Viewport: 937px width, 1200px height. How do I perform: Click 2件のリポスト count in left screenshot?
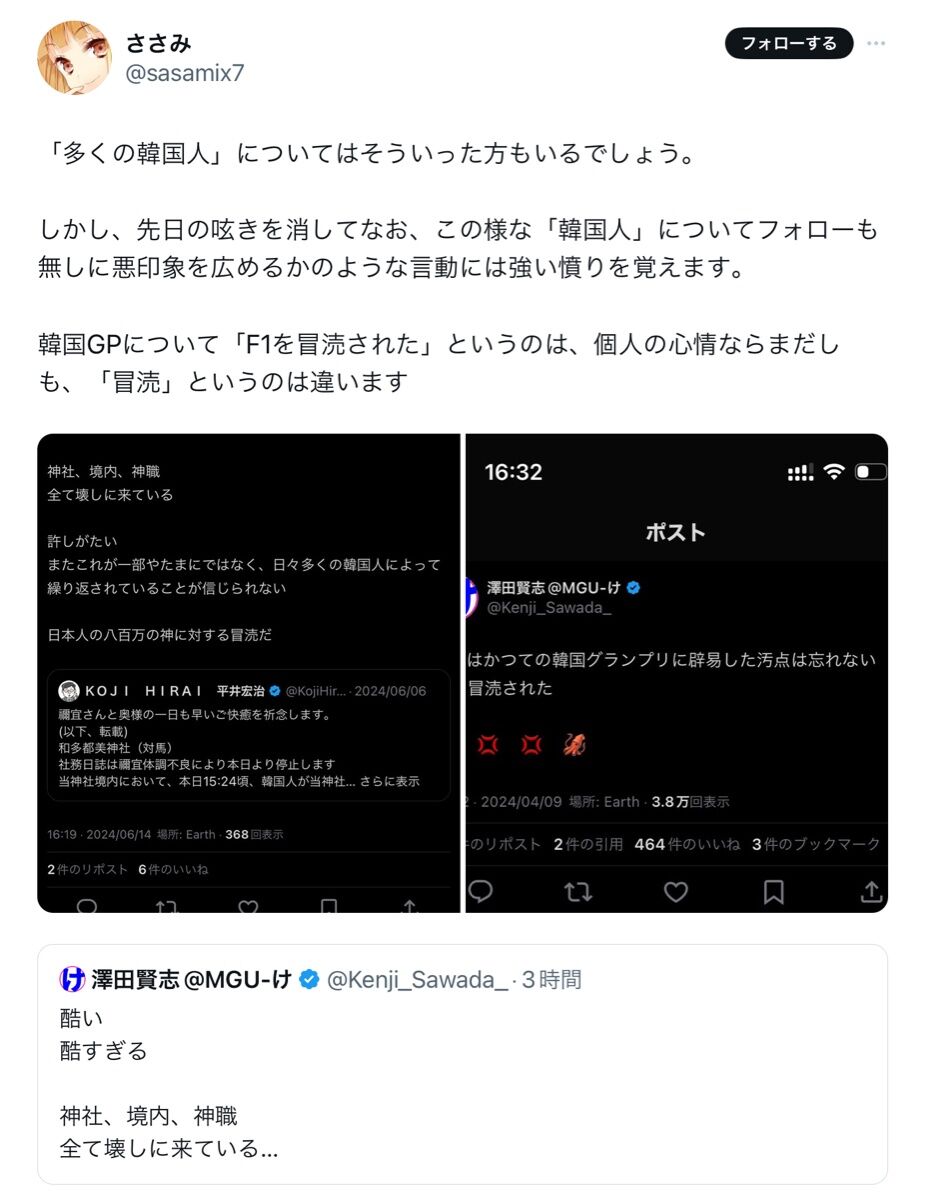click(88, 869)
